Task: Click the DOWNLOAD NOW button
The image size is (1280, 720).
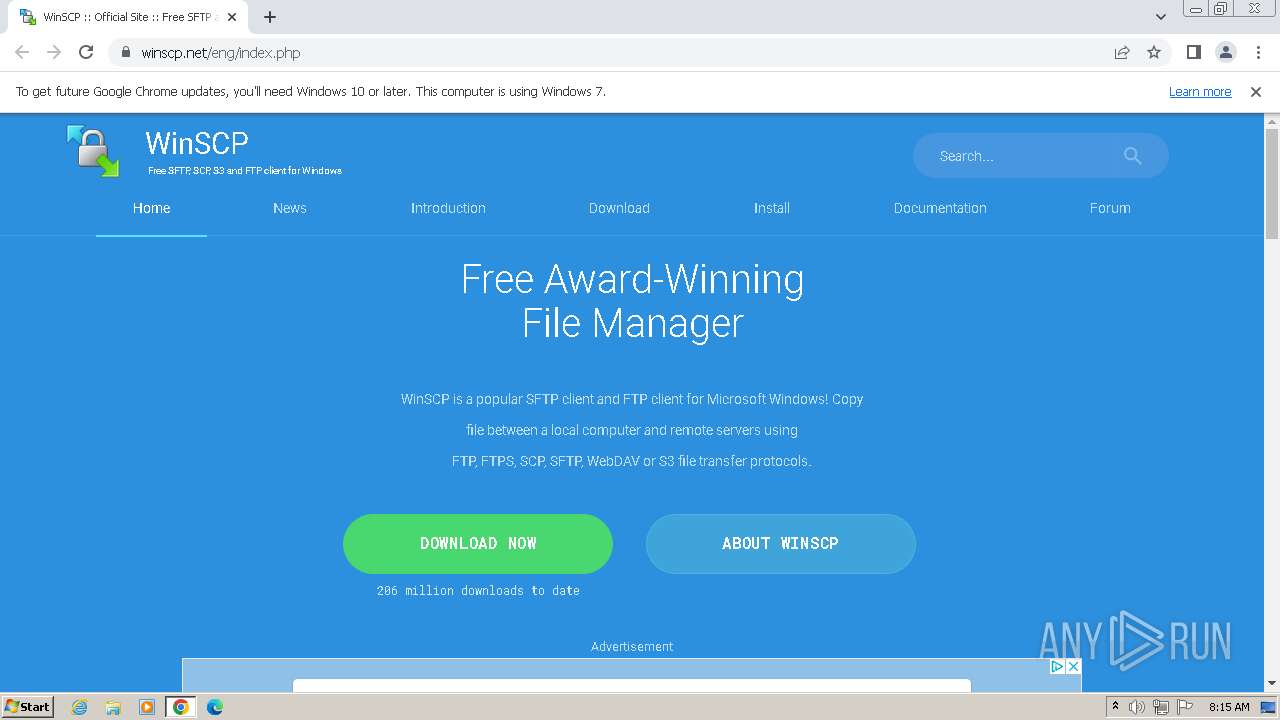Action: [x=478, y=544]
